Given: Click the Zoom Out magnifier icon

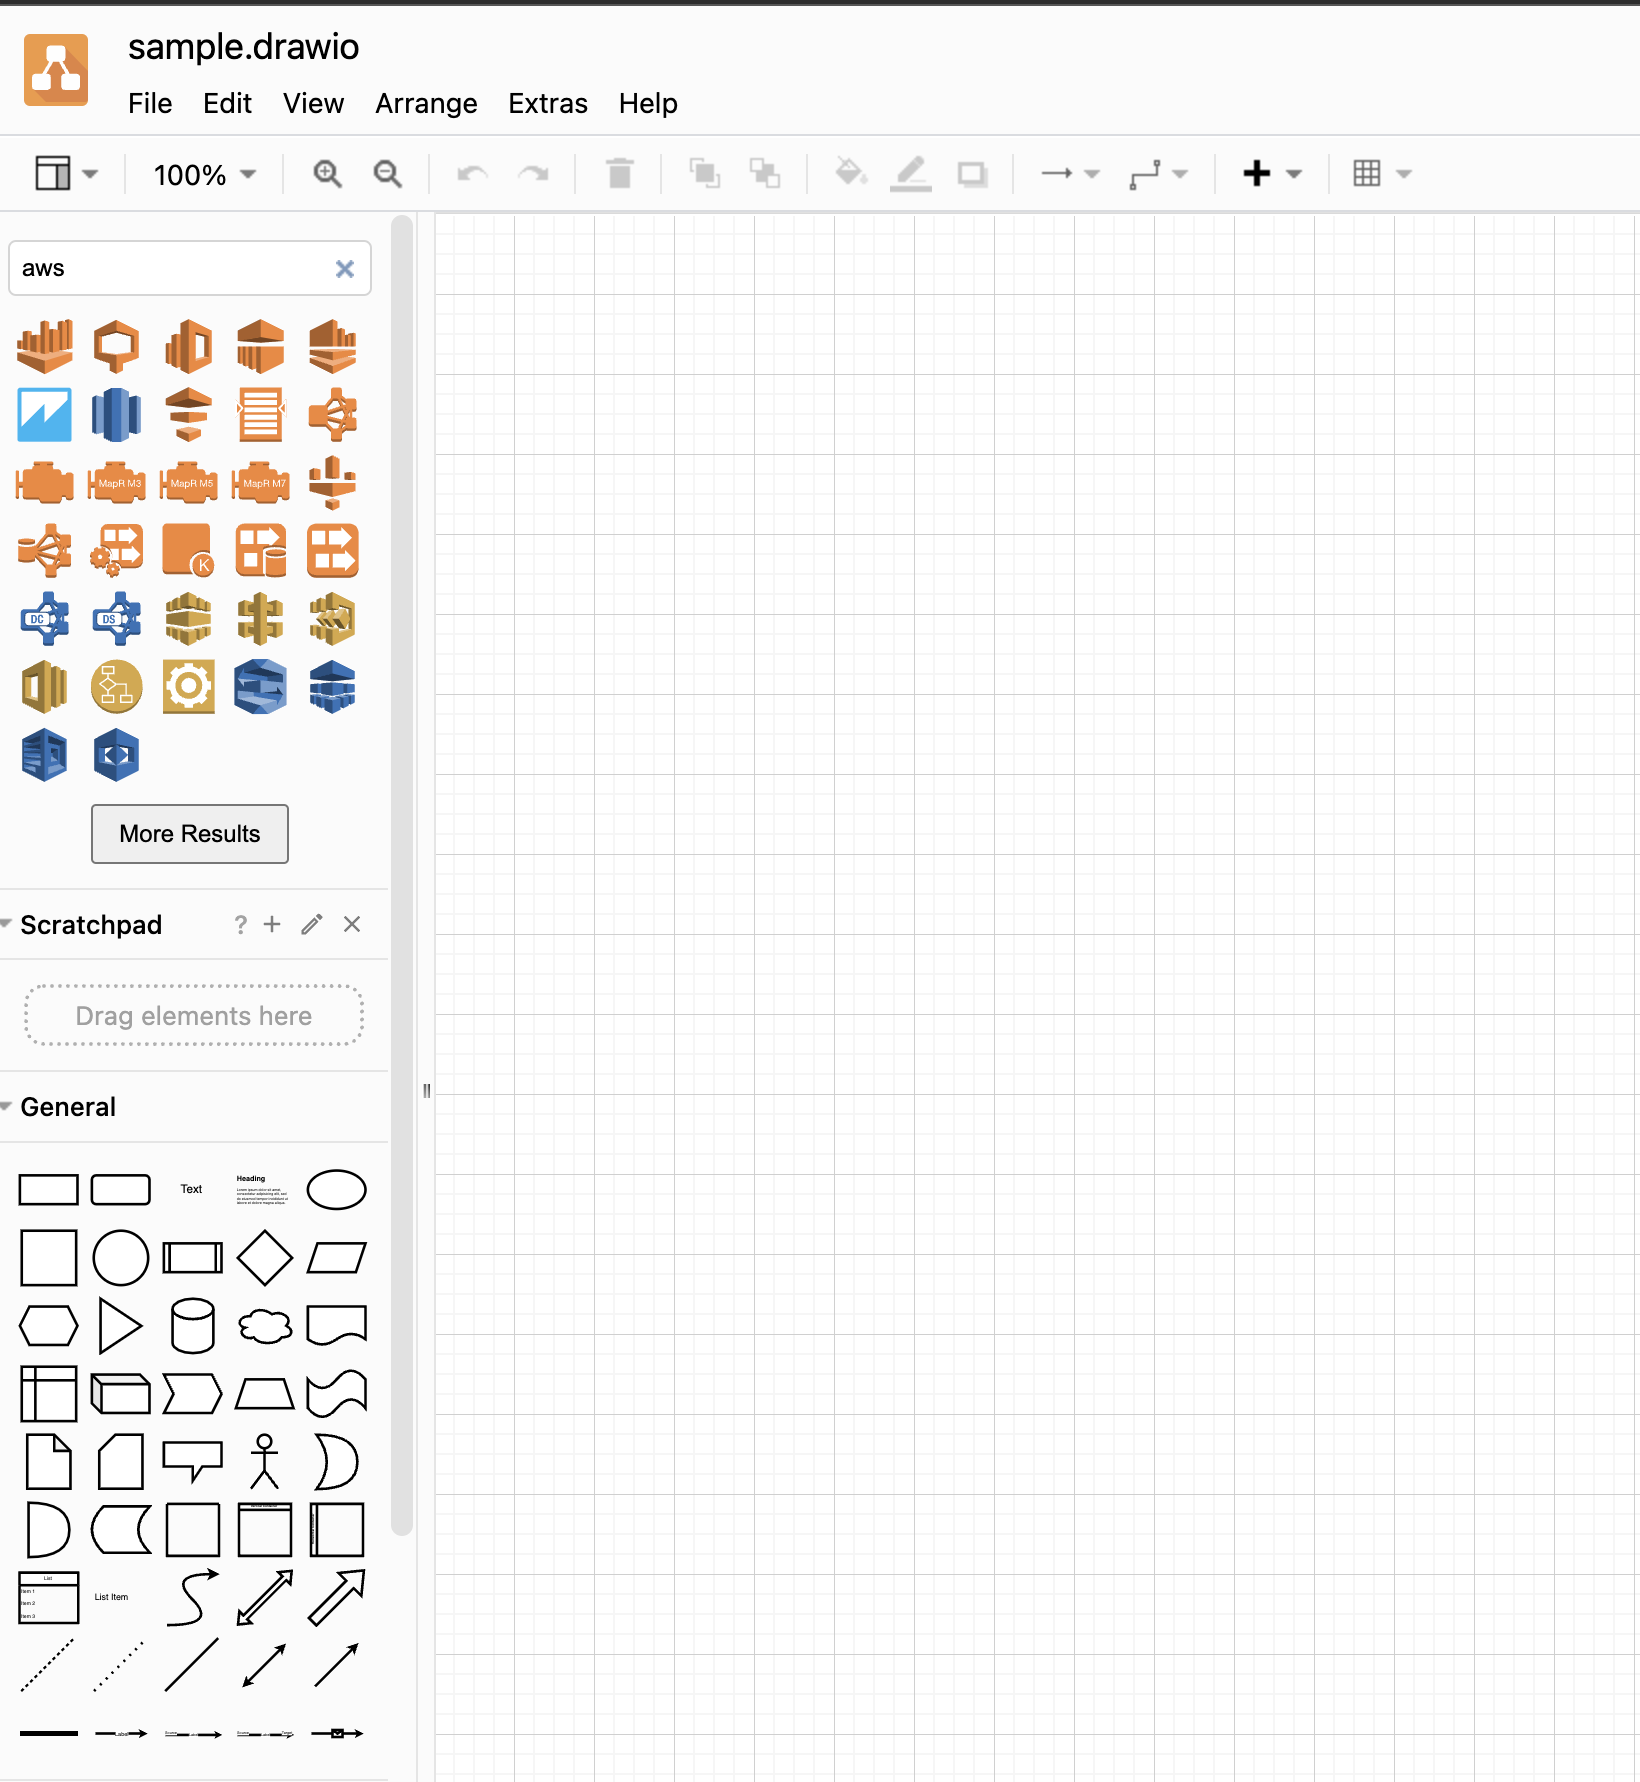Looking at the screenshot, I should coord(387,174).
